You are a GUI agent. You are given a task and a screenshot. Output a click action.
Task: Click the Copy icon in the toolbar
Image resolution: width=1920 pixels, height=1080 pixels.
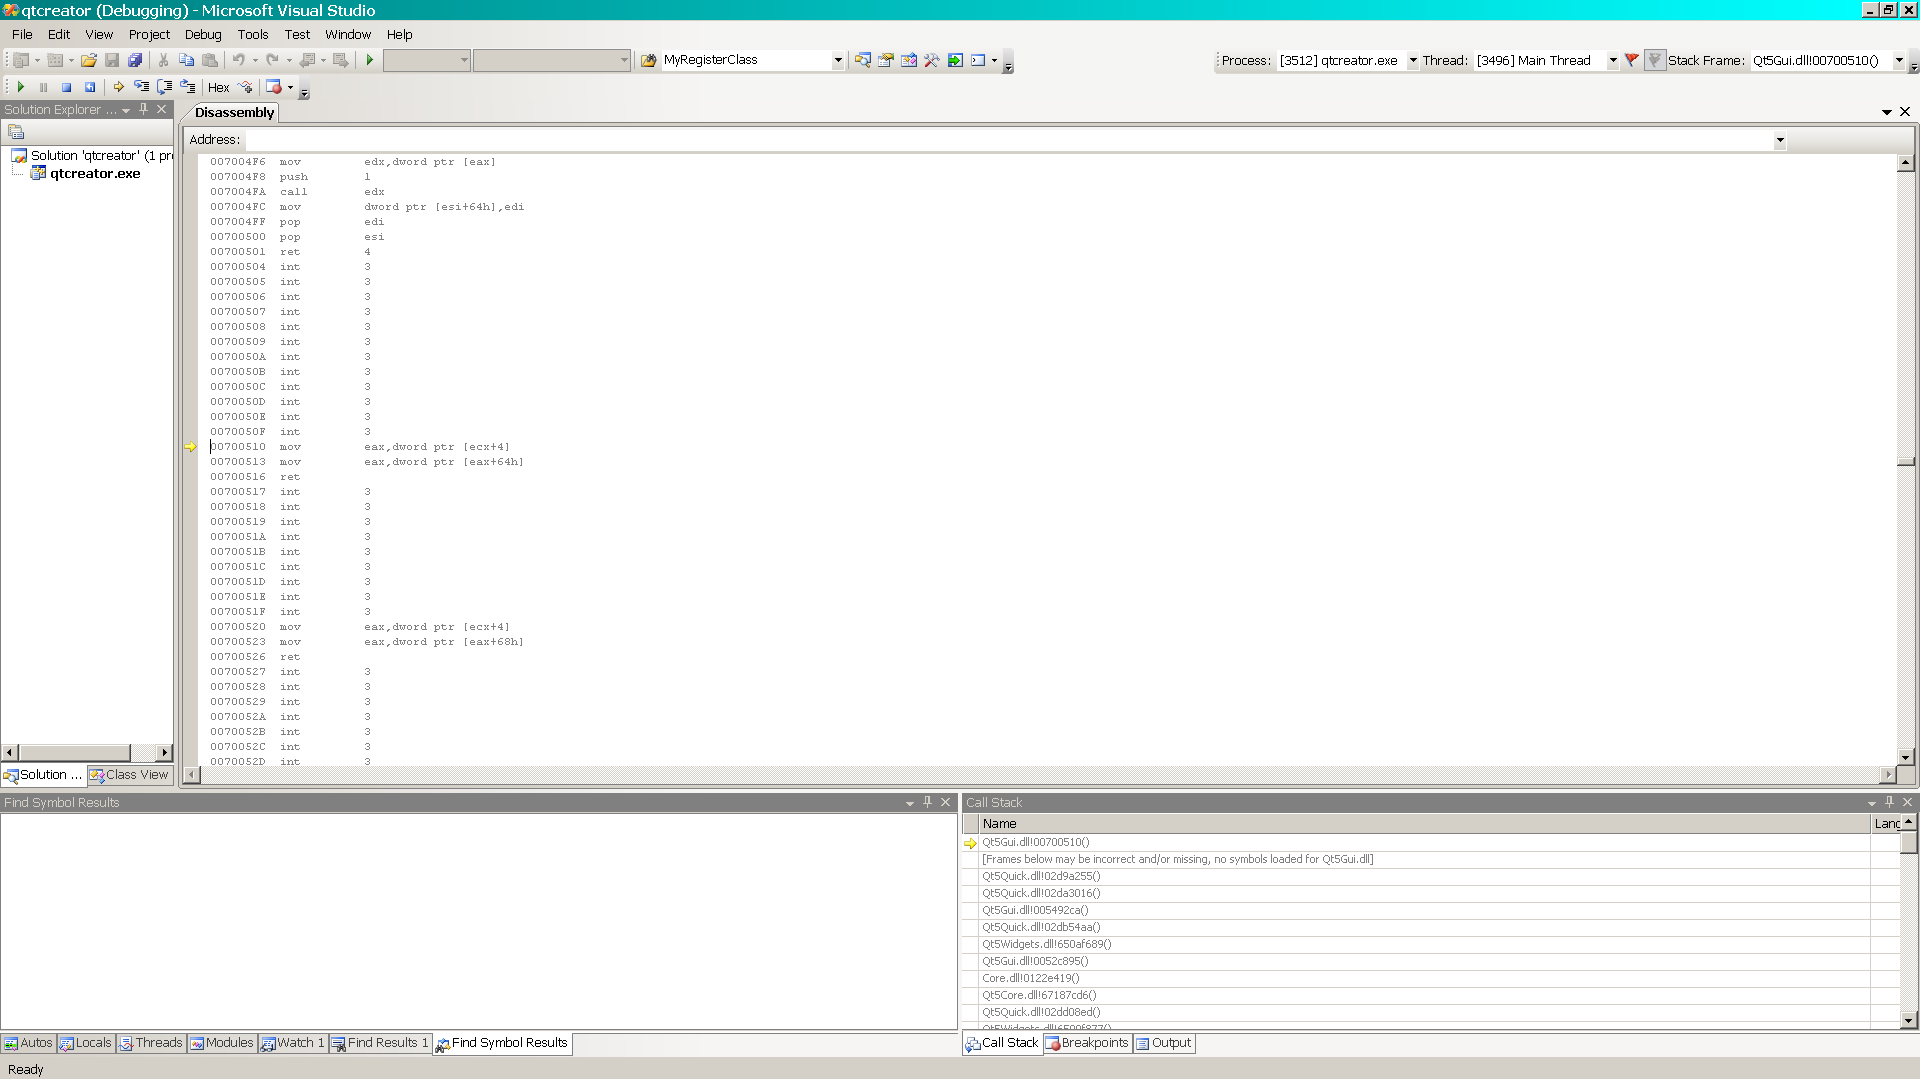click(186, 61)
